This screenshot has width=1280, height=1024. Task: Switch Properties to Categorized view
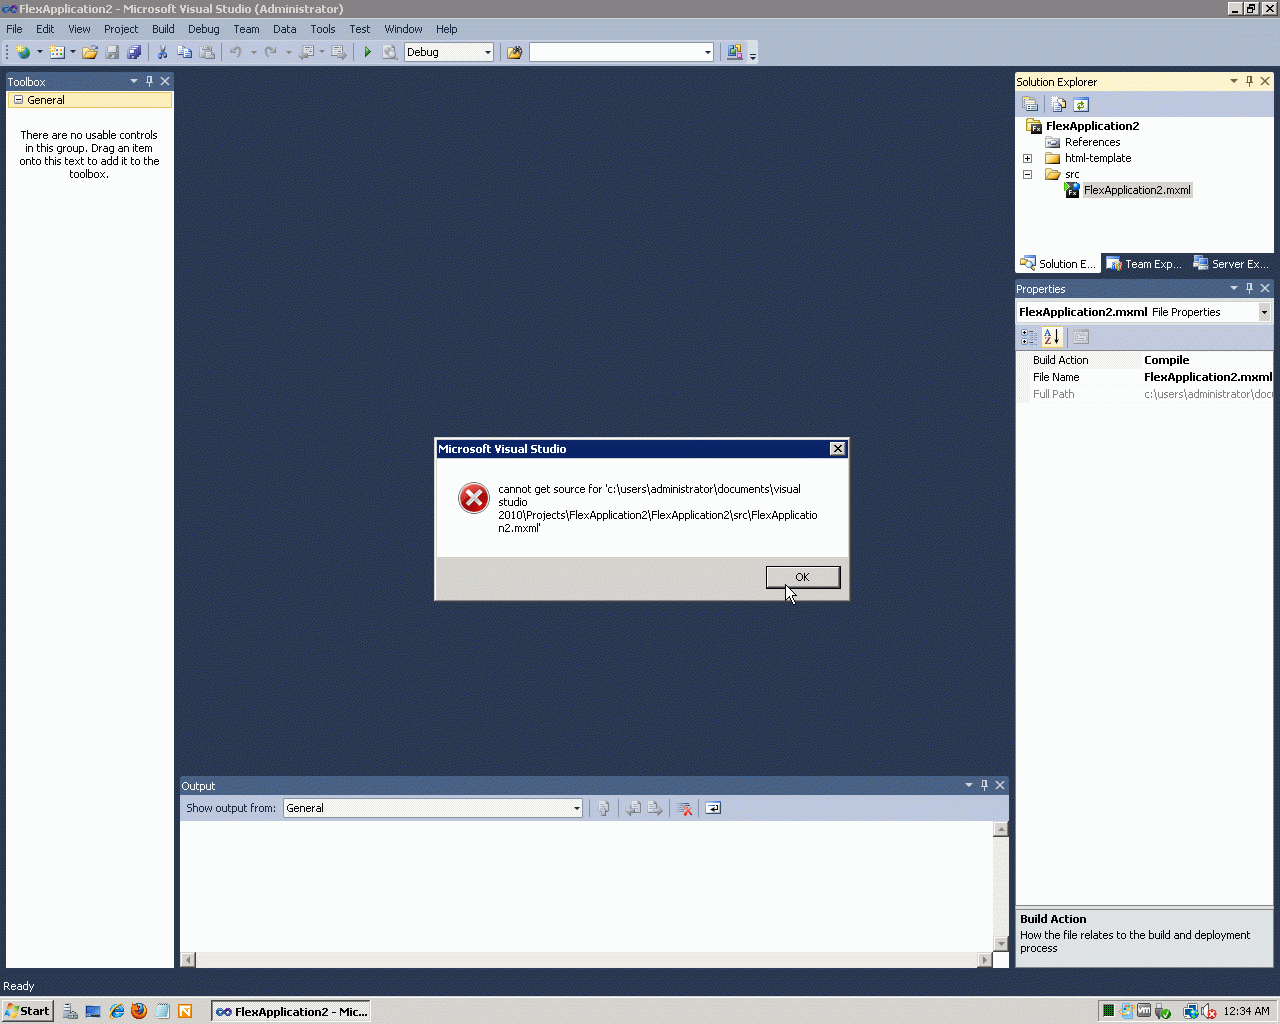(1029, 337)
